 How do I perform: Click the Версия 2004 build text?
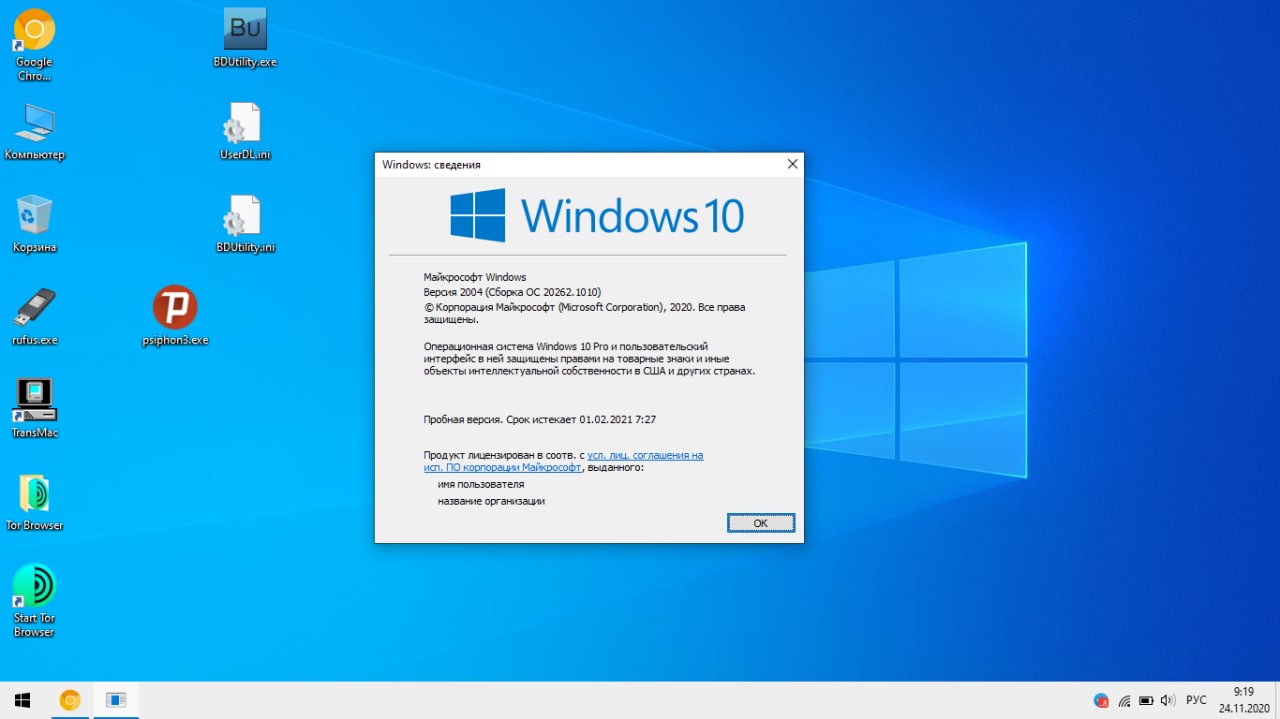point(512,292)
